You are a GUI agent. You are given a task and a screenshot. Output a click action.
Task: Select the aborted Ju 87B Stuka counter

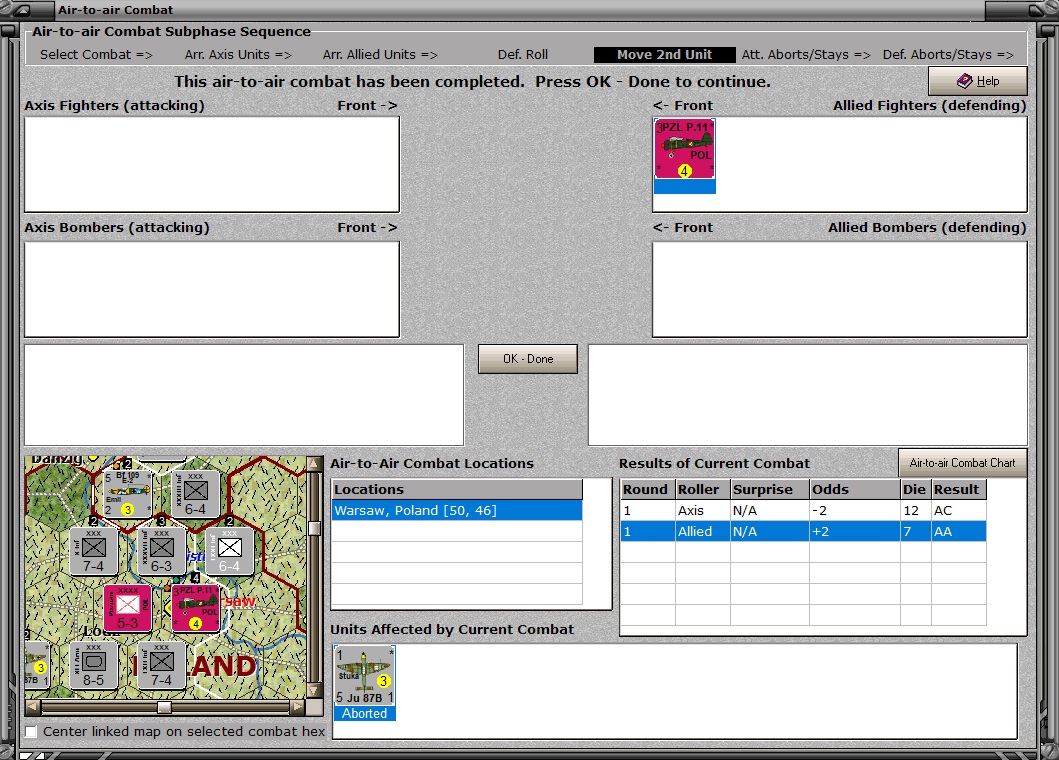click(x=365, y=676)
